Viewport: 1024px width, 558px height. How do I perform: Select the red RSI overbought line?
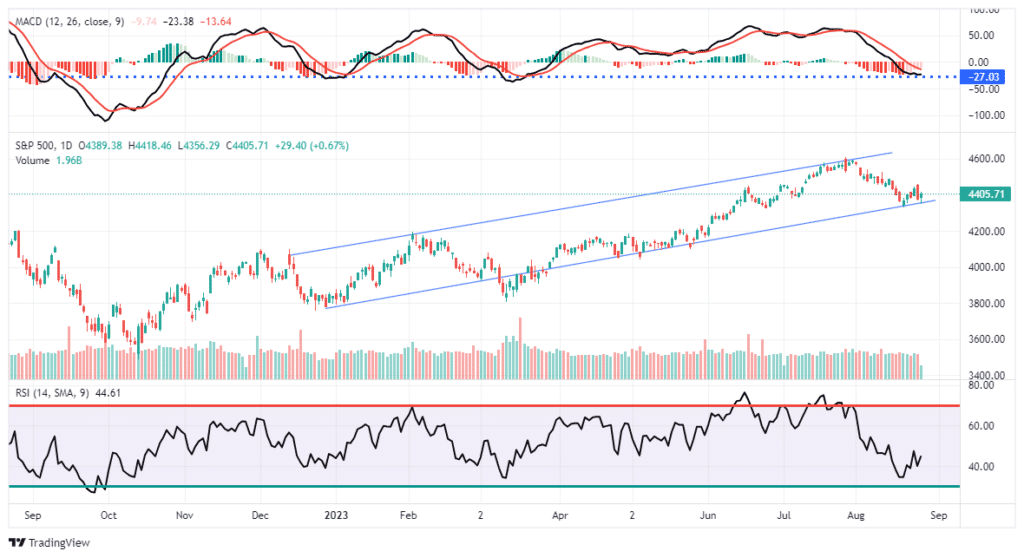484,406
